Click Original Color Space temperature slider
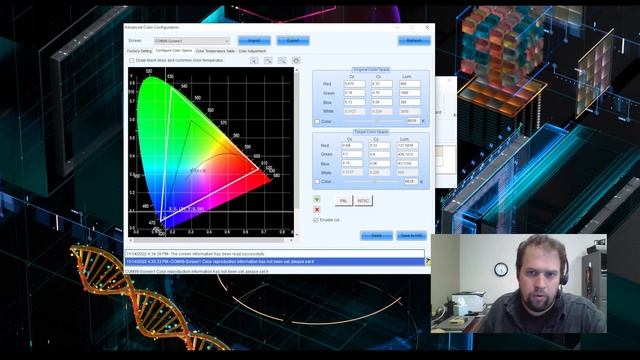Image resolution: width=640 pixels, height=360 pixels. tap(373, 121)
